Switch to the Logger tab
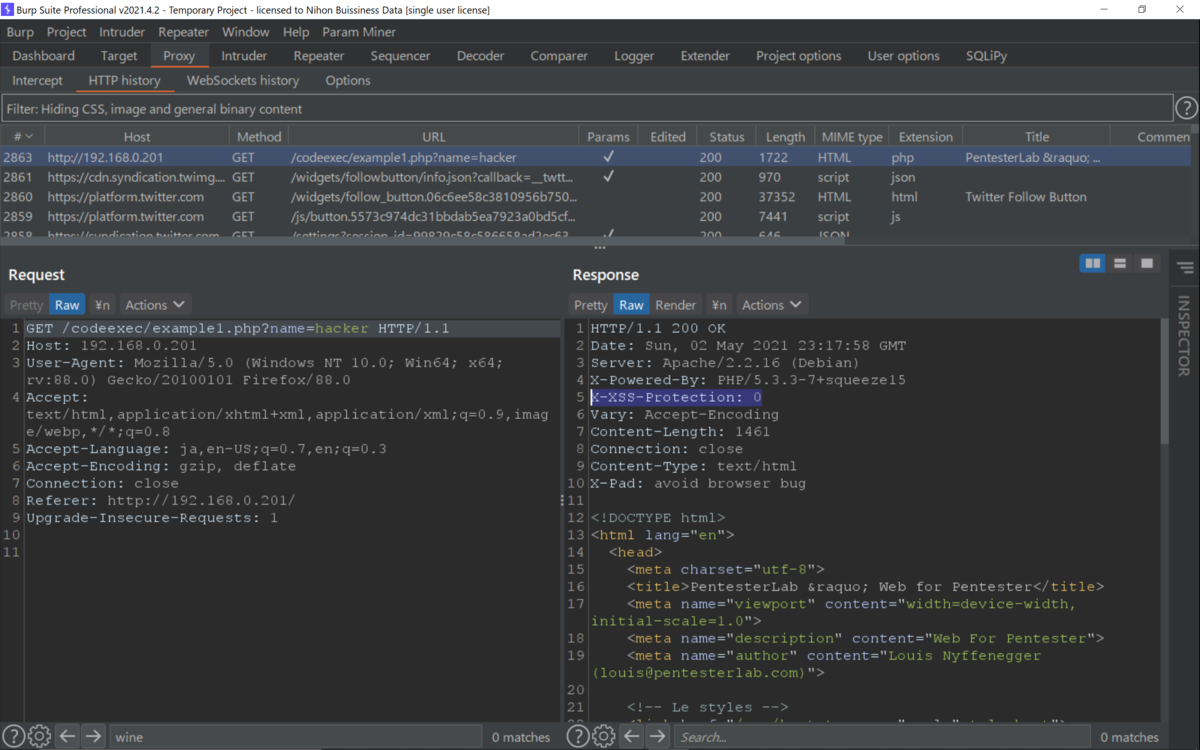The height and width of the screenshot is (750, 1200). coord(634,56)
